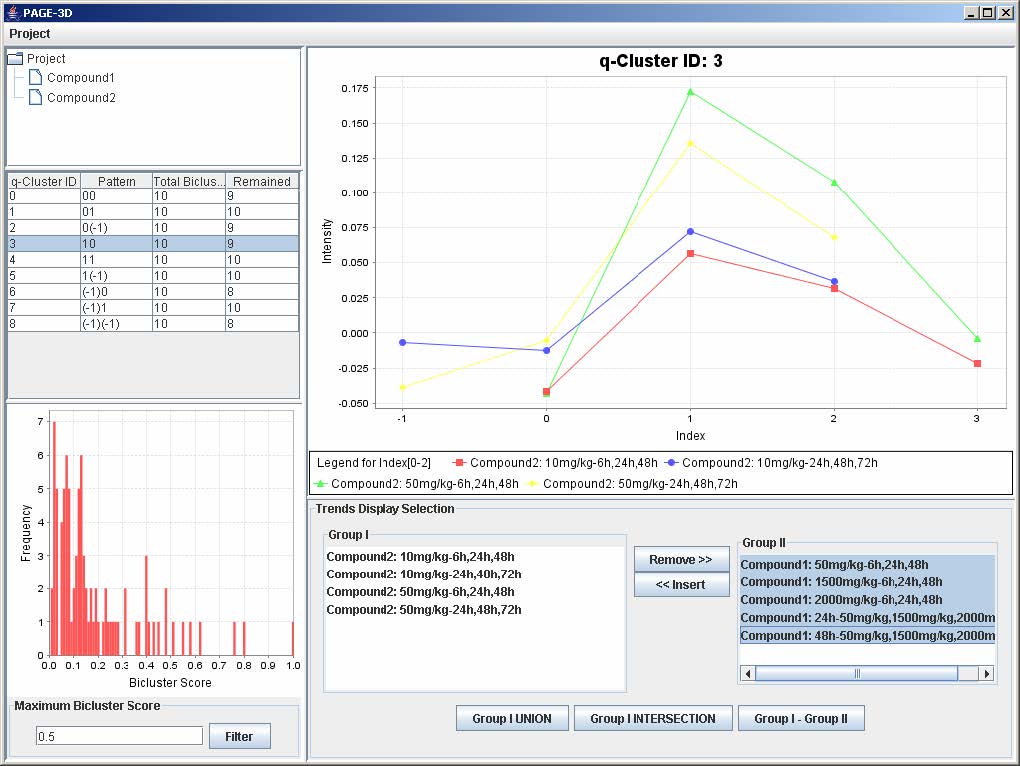Screen dimensions: 1020x766
Task: Click the Compound2 document icon
Action: [x=36, y=98]
